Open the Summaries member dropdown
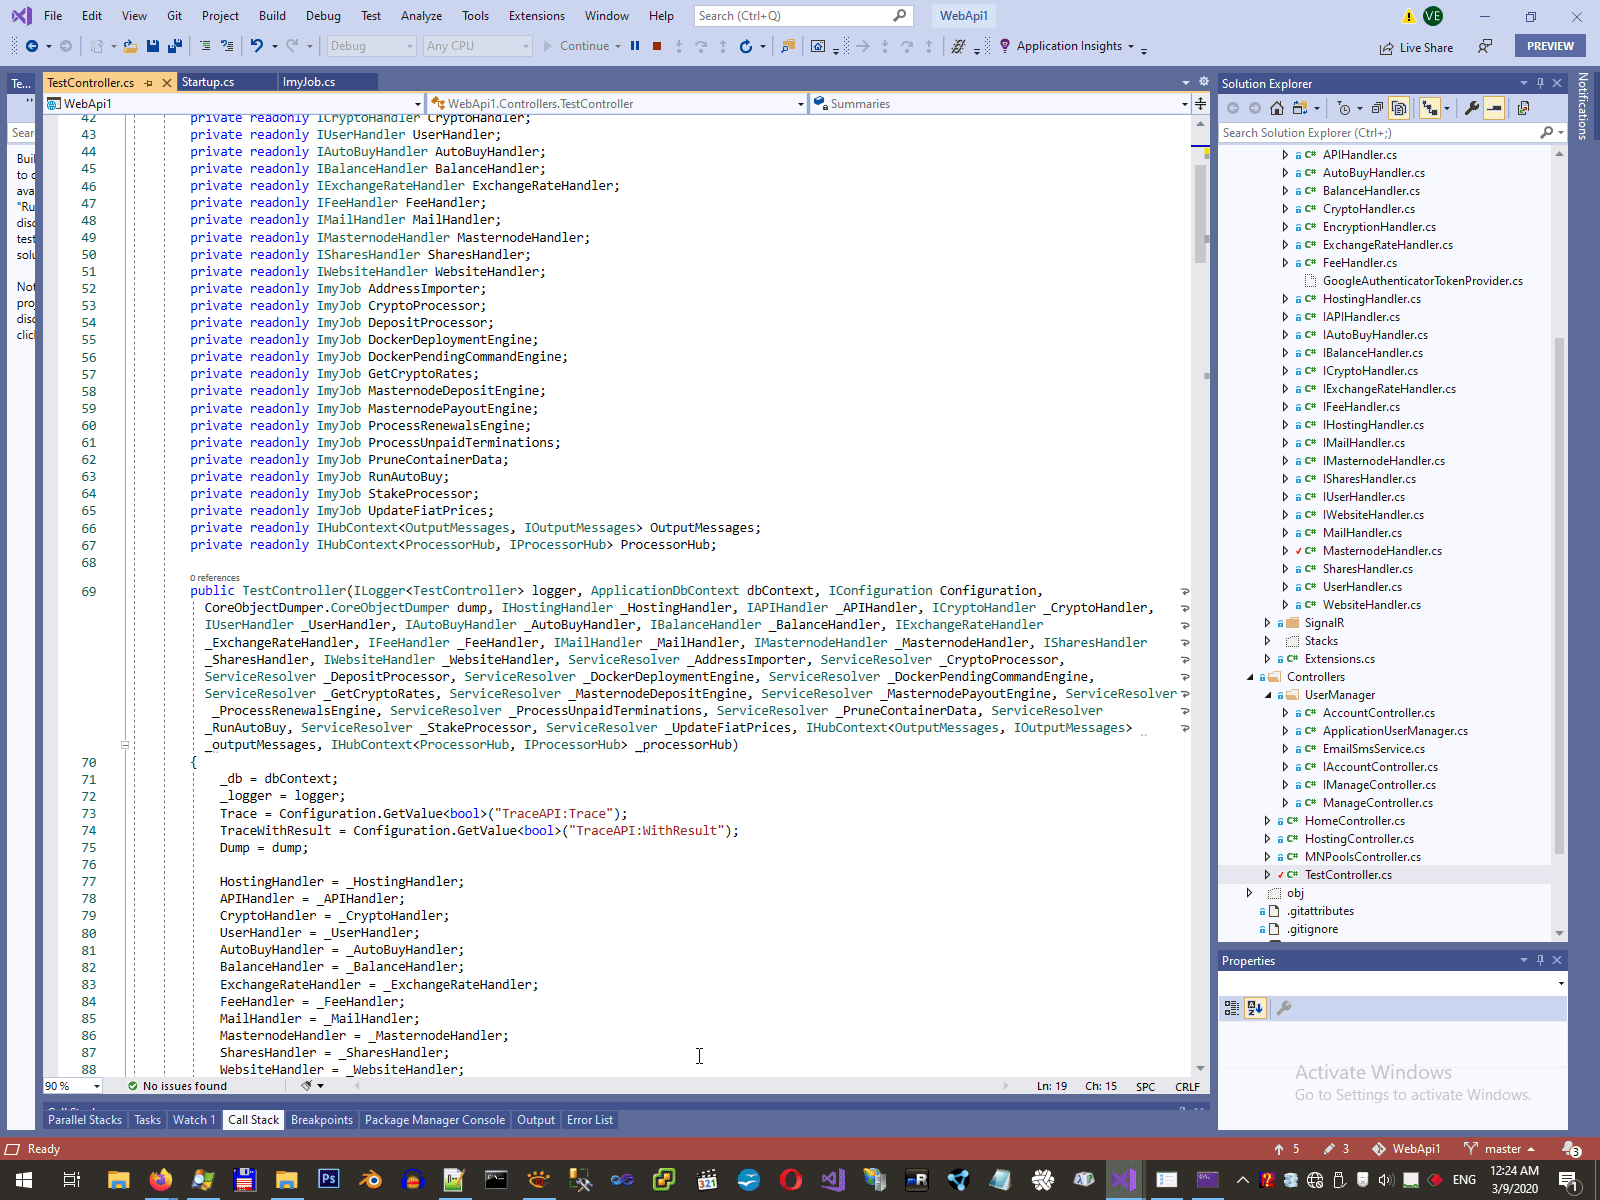The height and width of the screenshot is (1200, 1600). (1001, 104)
